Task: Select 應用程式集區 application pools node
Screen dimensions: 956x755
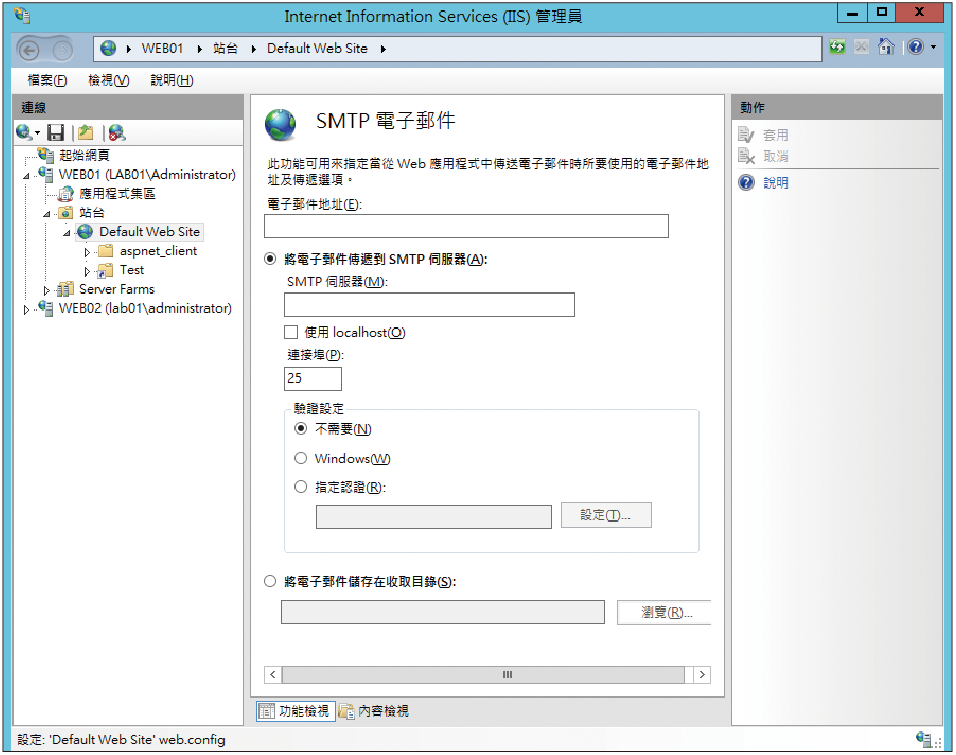Action: [117, 193]
